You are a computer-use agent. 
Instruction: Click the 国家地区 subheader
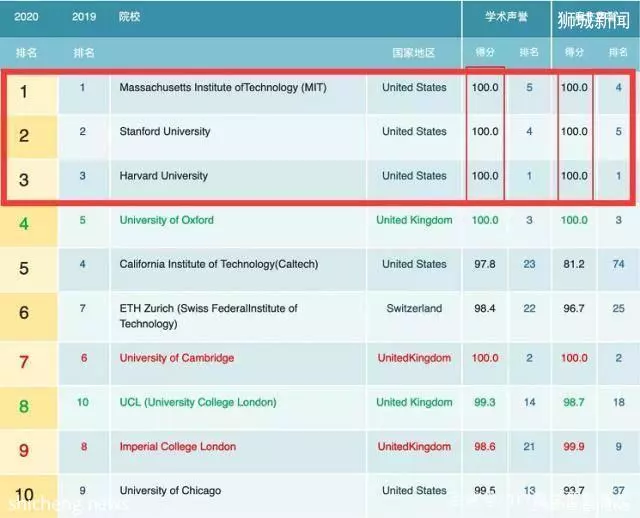pos(413,53)
